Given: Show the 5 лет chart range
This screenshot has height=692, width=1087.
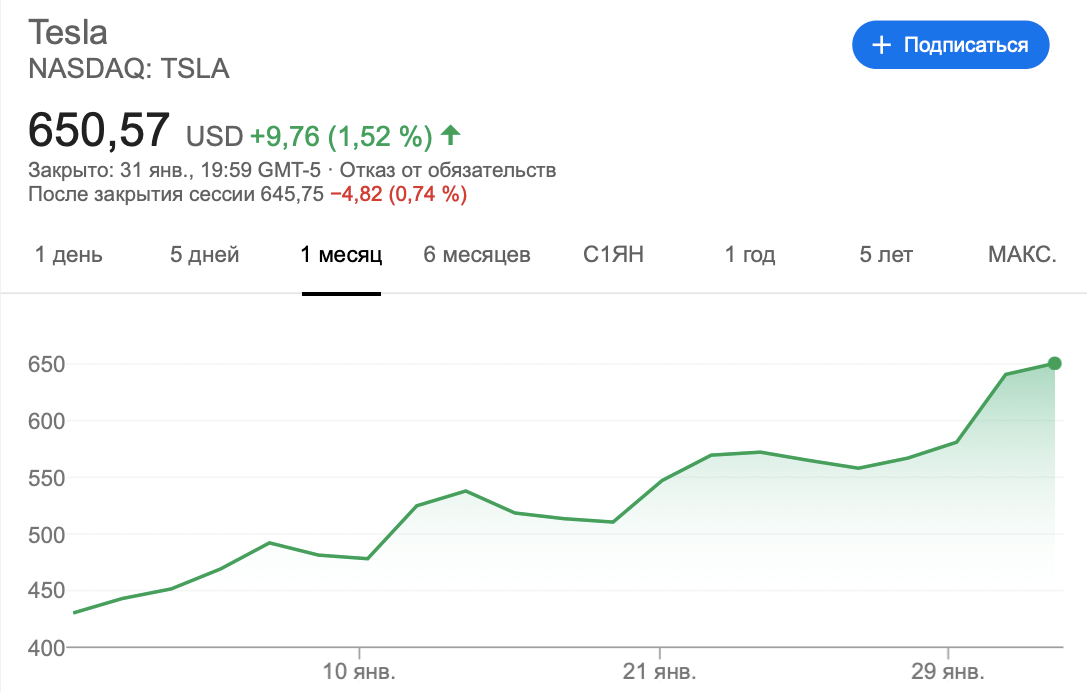Looking at the screenshot, I should pyautogui.click(x=886, y=254).
